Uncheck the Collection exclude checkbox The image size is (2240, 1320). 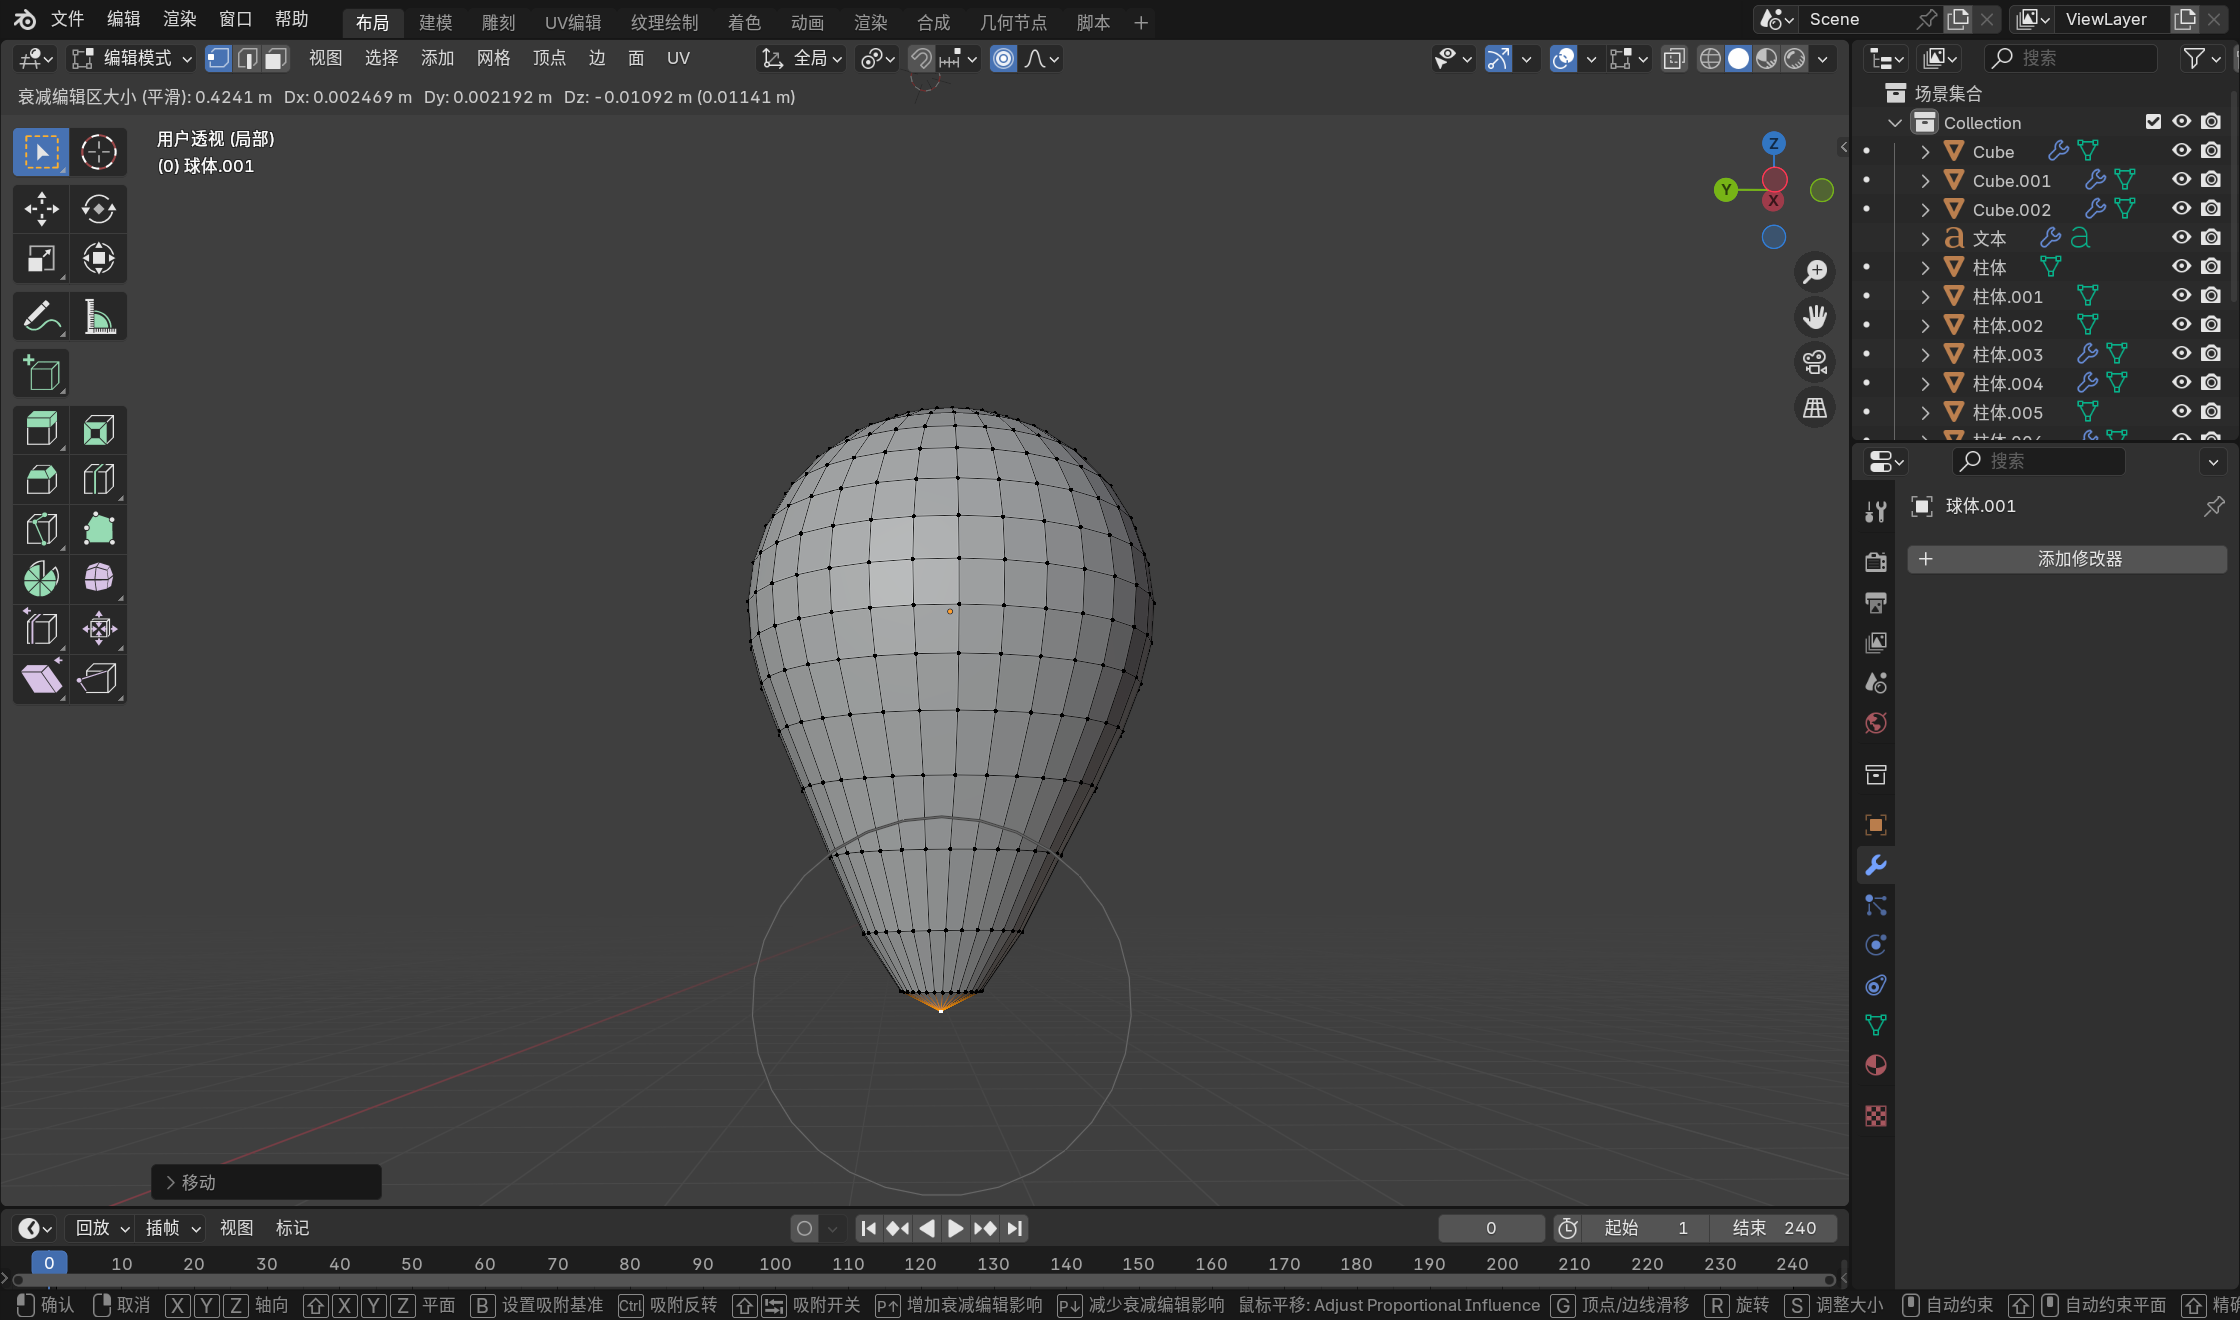tap(2153, 122)
